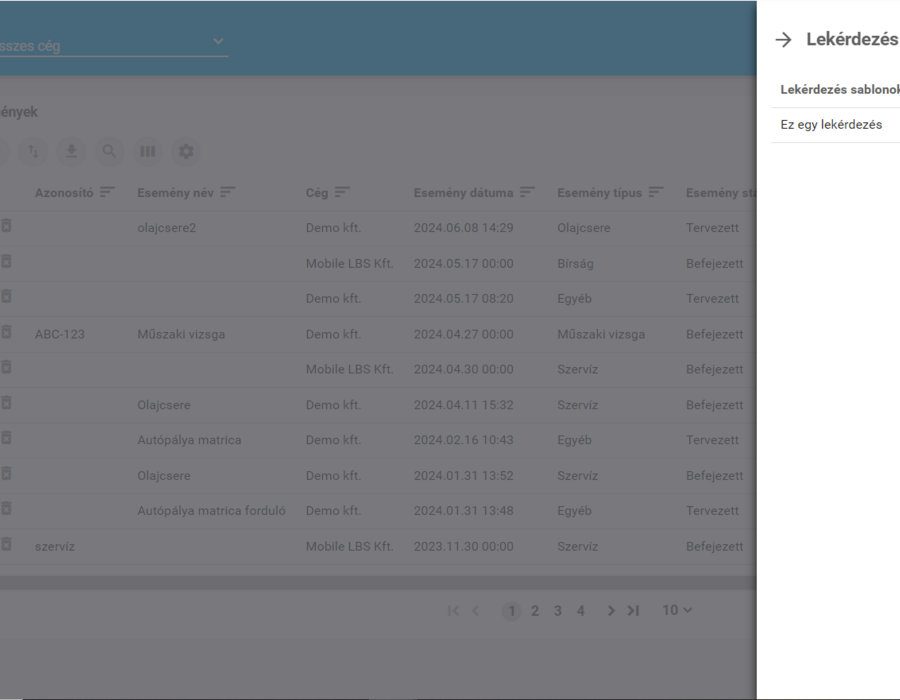
Task: Open the search magnifier tool
Action: pos(109,151)
